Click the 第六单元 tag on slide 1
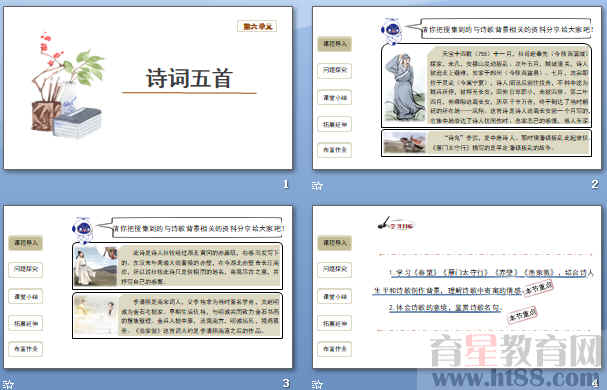The image size is (607, 390). [257, 26]
